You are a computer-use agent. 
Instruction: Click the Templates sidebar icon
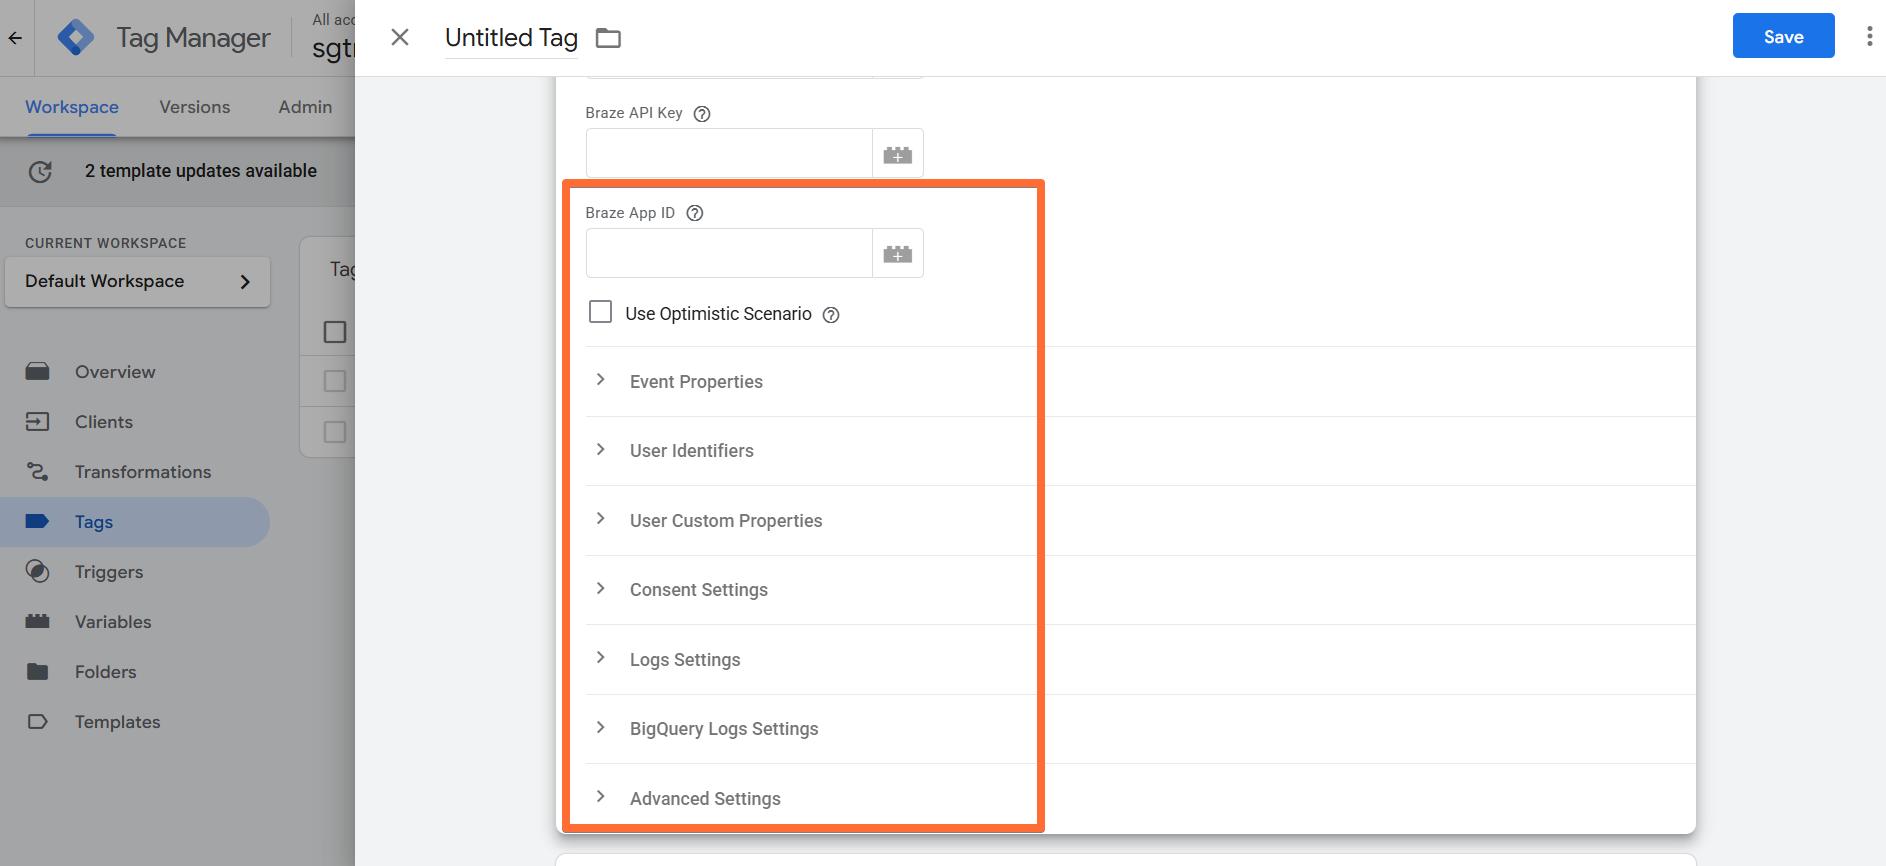click(37, 722)
